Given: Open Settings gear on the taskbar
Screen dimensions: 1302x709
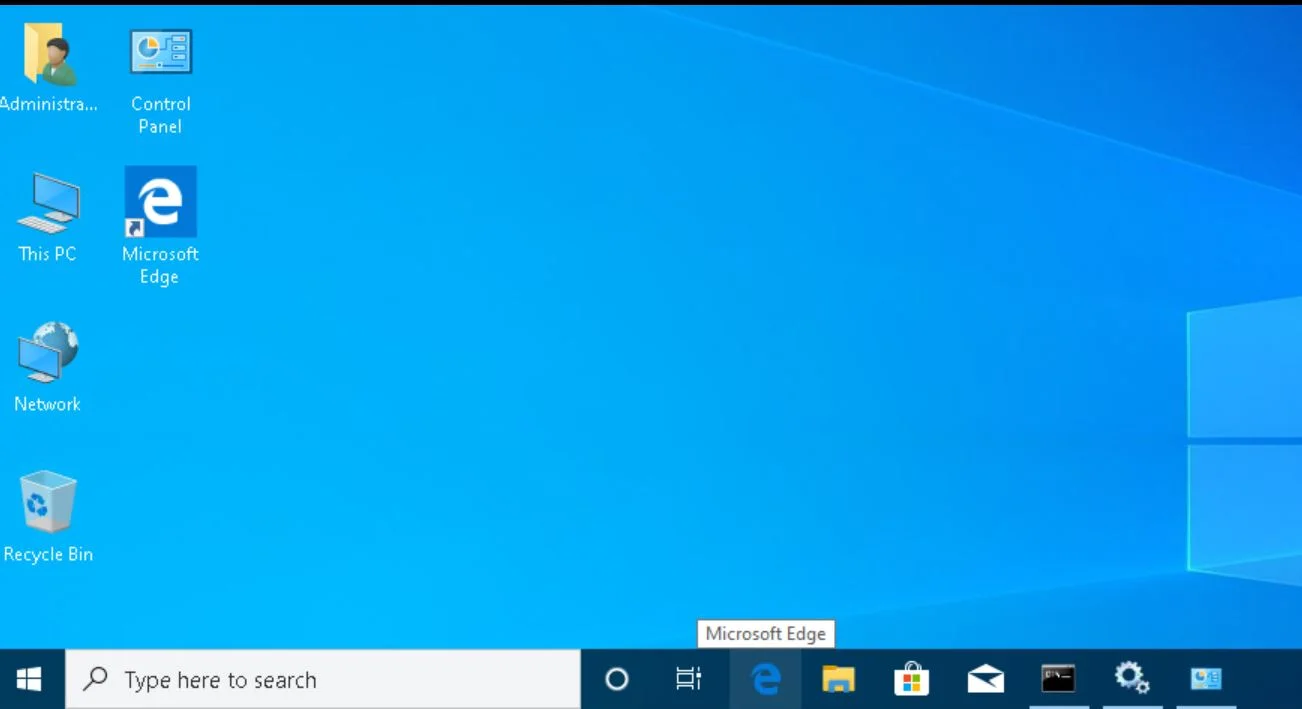Looking at the screenshot, I should pos(1132,680).
